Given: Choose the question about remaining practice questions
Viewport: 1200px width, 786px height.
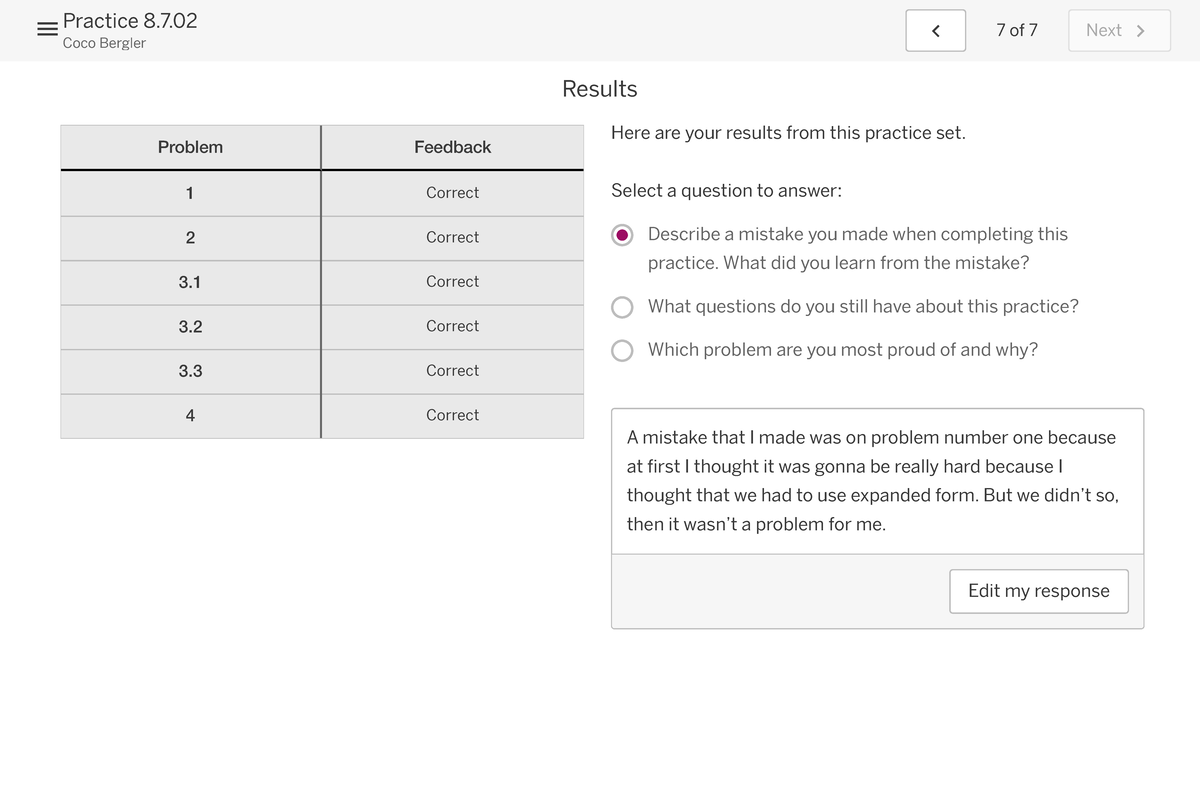Looking at the screenshot, I should pyautogui.click(x=622, y=307).
